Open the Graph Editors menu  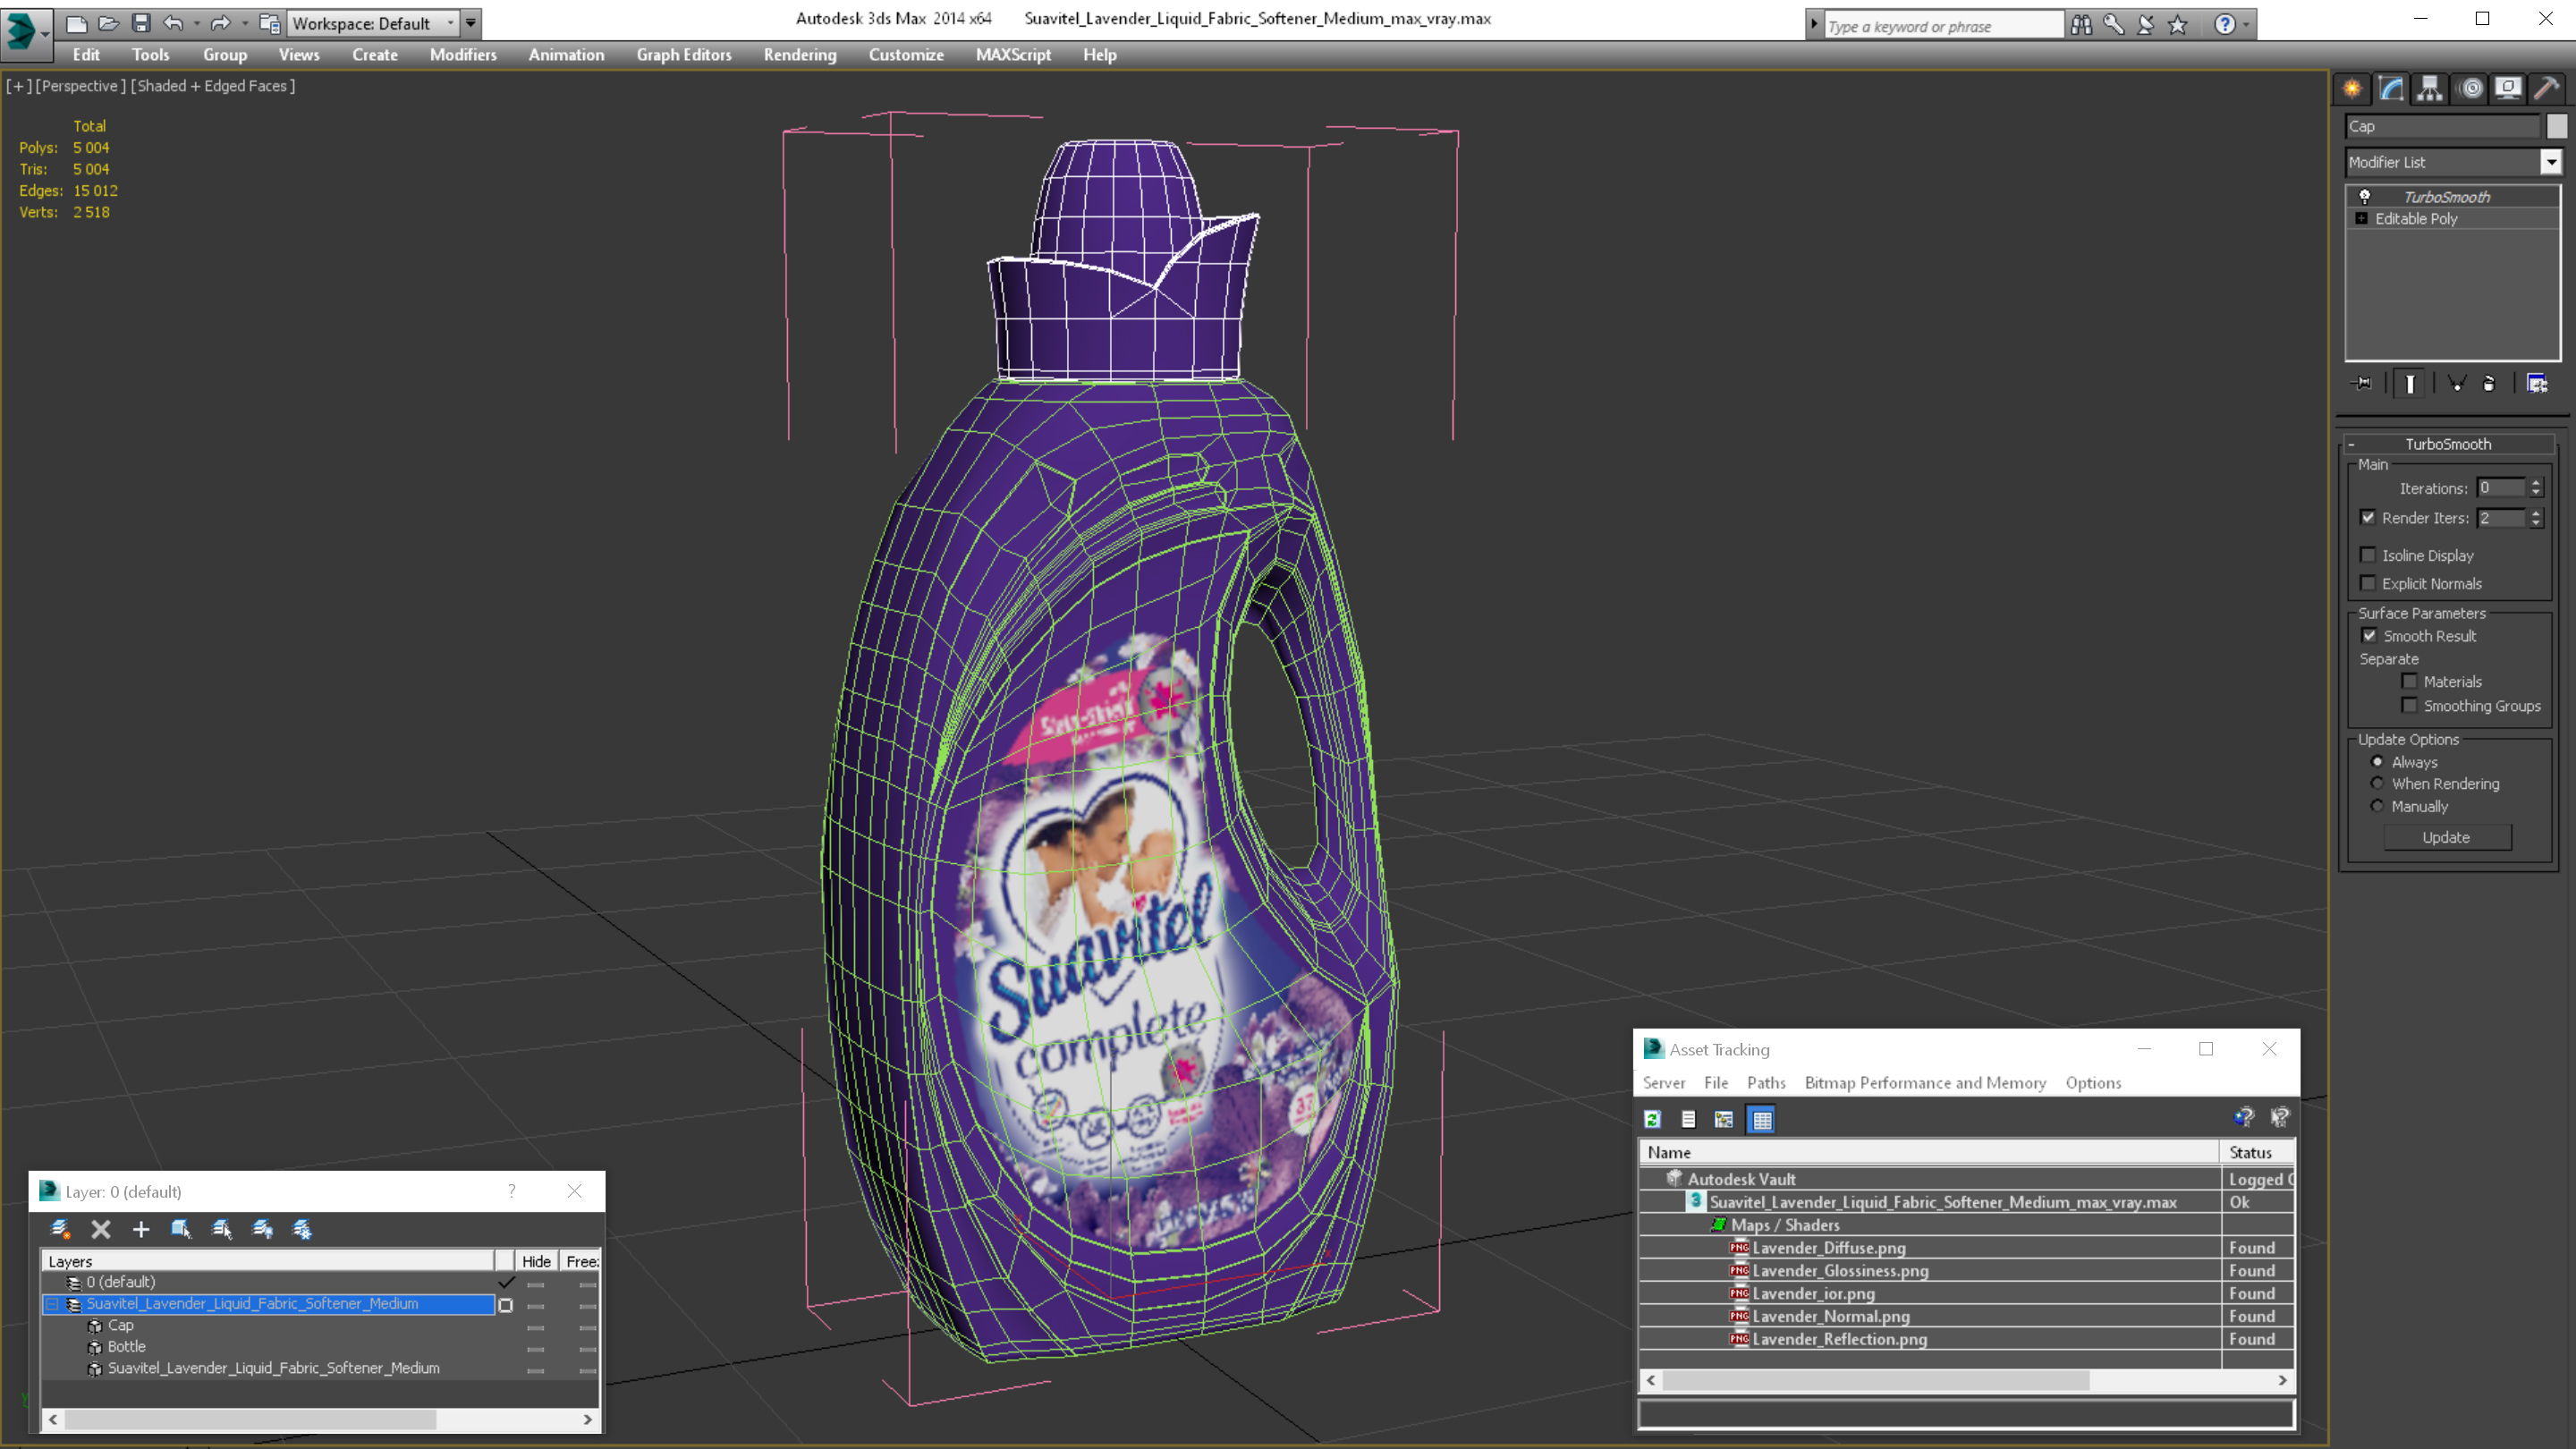pyautogui.click(x=684, y=55)
